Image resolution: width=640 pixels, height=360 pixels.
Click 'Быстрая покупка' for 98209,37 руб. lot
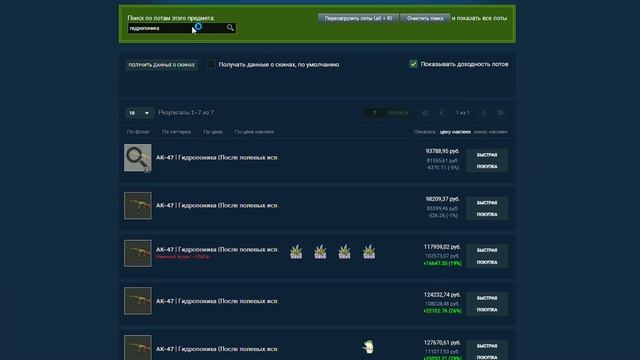487,208
